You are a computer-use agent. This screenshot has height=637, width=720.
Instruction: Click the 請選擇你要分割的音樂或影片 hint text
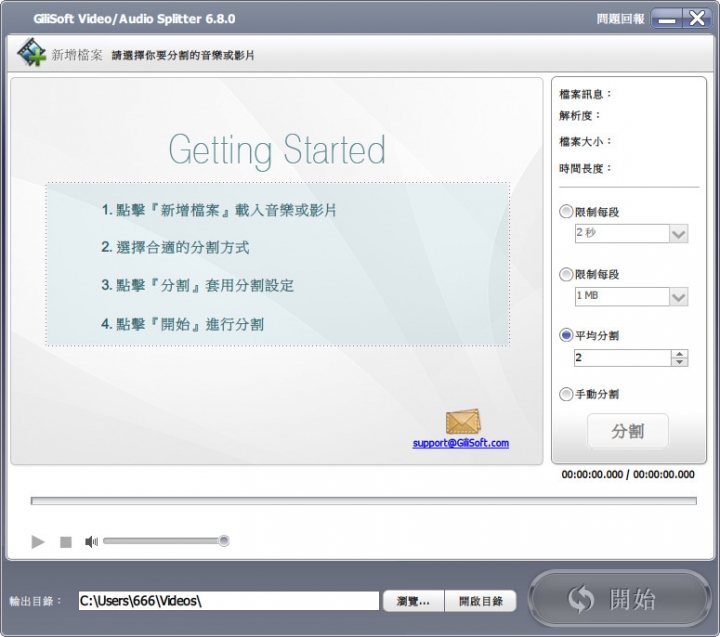[x=183, y=56]
